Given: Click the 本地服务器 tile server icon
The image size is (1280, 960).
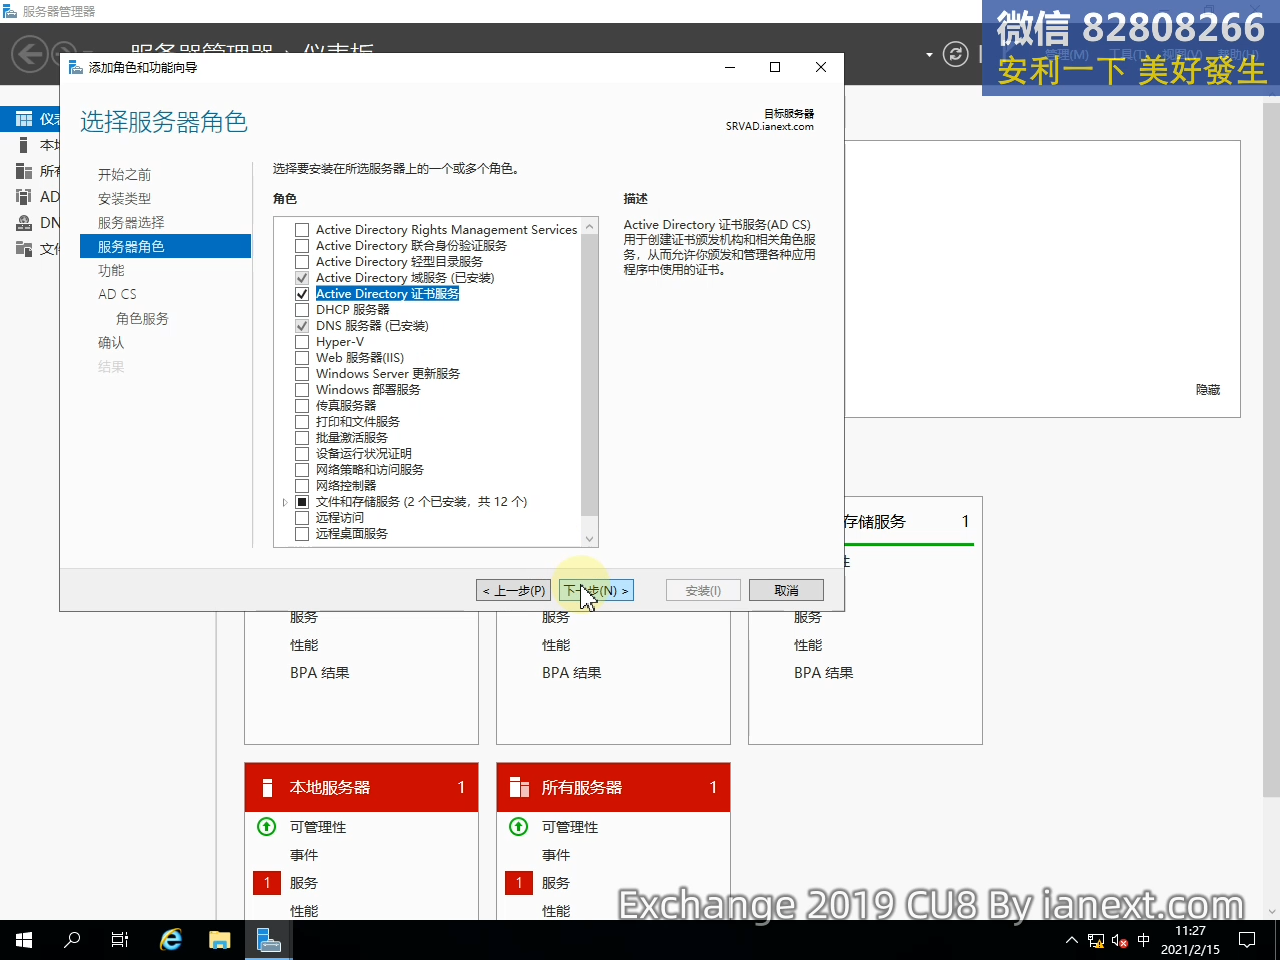Looking at the screenshot, I should click(x=267, y=788).
